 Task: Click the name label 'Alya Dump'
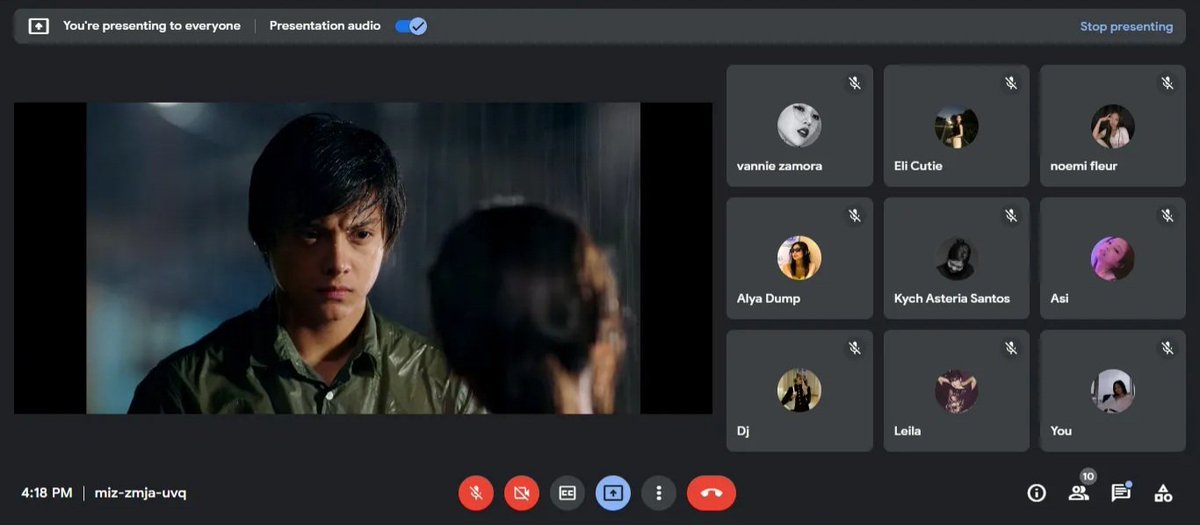pyautogui.click(x=769, y=299)
